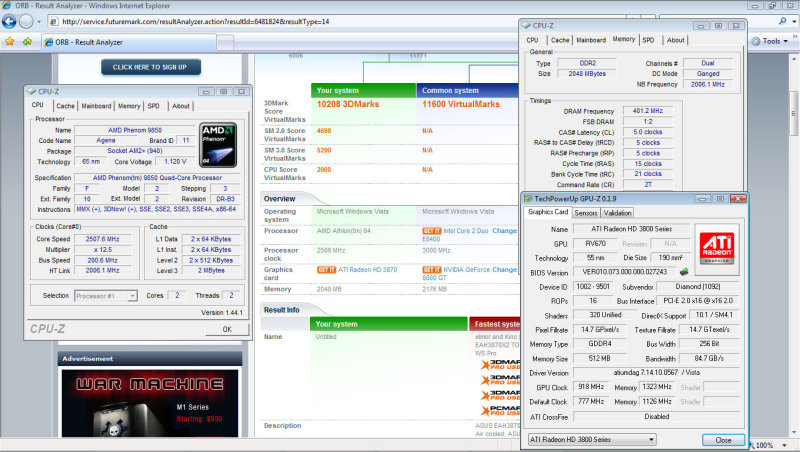Click the BIOS save chip icon in GPU-Z
This screenshot has width=800, height=452.
[x=684, y=271]
